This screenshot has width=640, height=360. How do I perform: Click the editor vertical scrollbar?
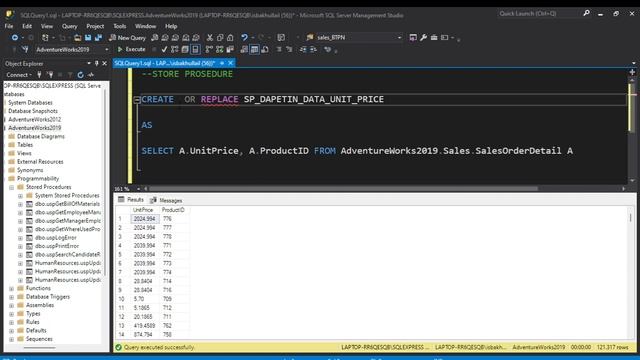coord(632,108)
